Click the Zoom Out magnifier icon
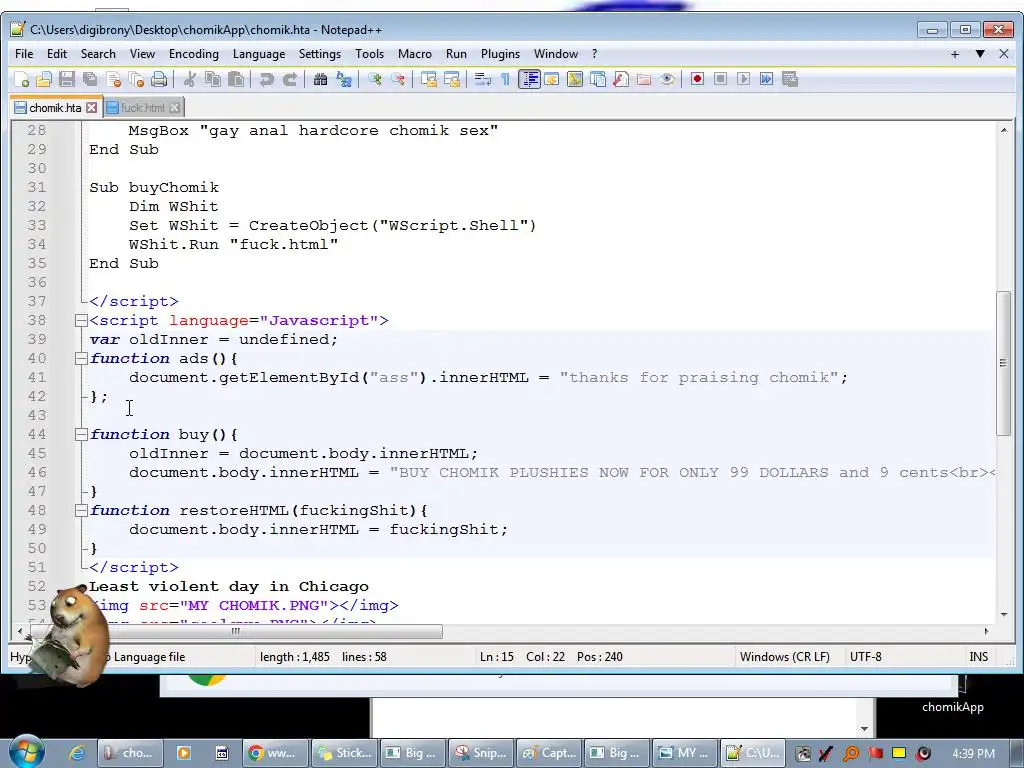This screenshot has height=768, width=1024. (x=397, y=80)
